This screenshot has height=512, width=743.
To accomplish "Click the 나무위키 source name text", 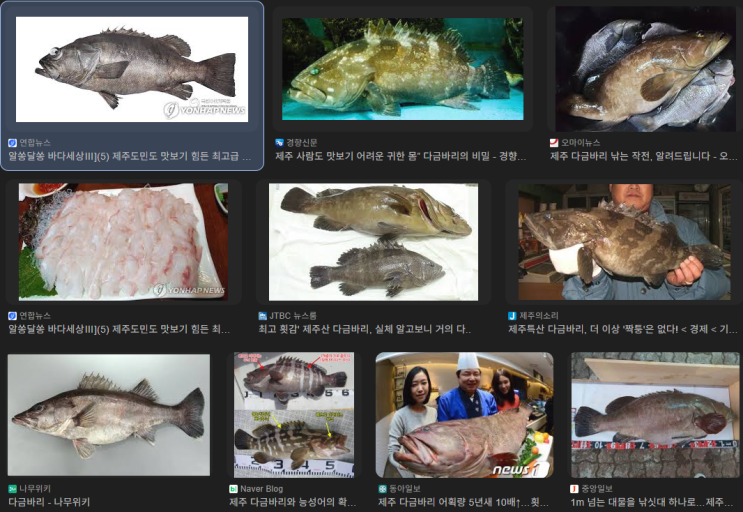I will coord(35,489).
